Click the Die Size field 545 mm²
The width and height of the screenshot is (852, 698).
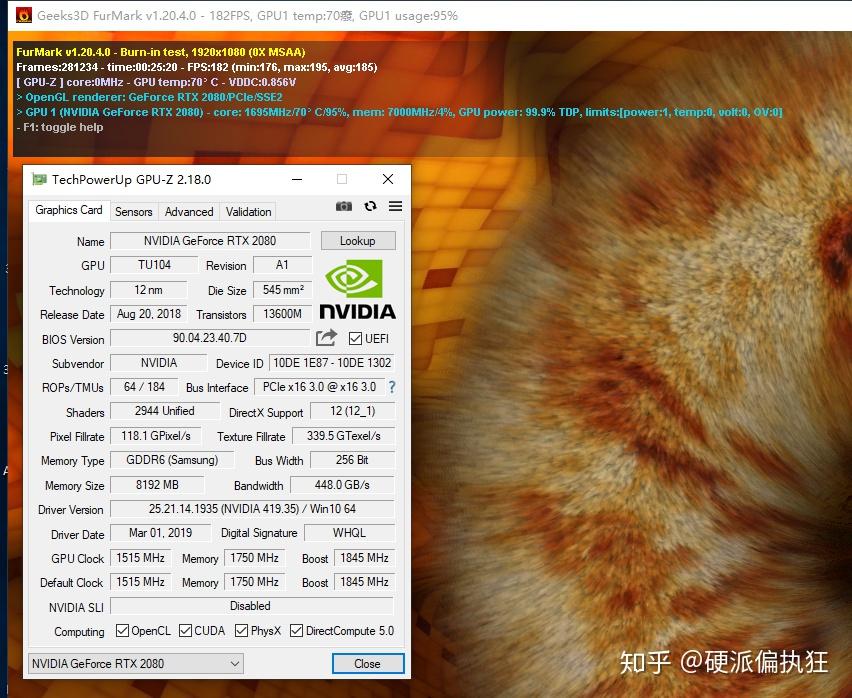click(283, 290)
